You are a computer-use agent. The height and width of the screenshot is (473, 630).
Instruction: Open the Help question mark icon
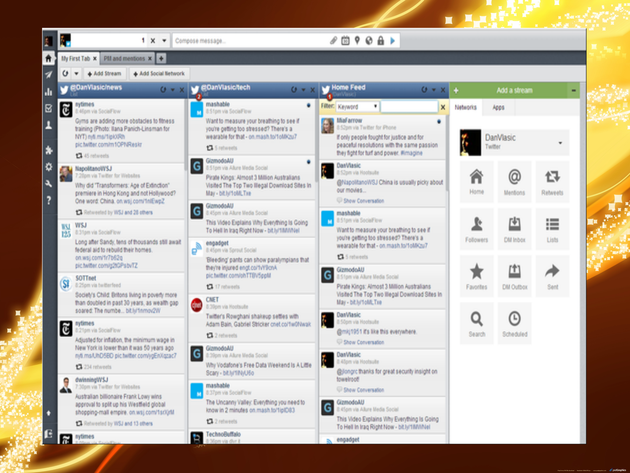pos(49,200)
